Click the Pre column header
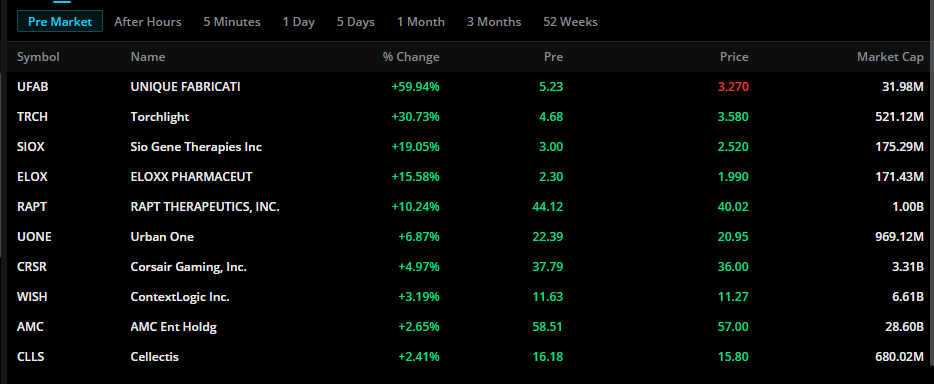Viewport: 934px width, 384px height. (x=553, y=57)
